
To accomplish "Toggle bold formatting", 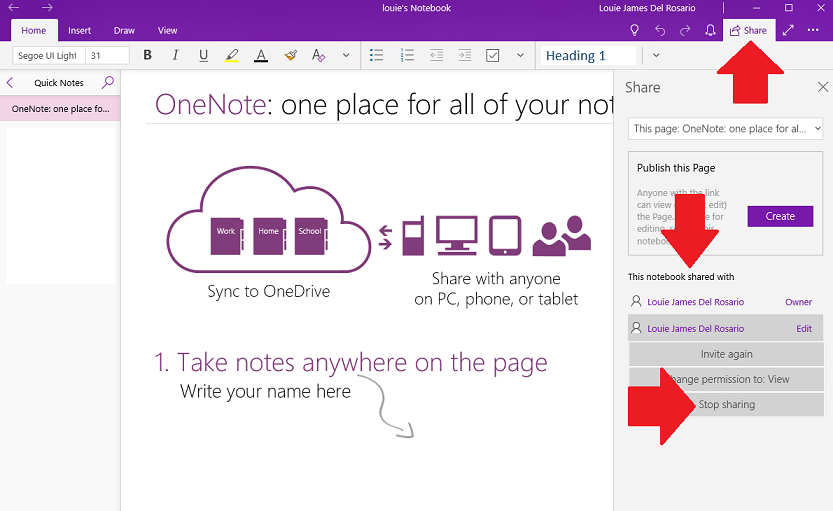I will click(148, 55).
